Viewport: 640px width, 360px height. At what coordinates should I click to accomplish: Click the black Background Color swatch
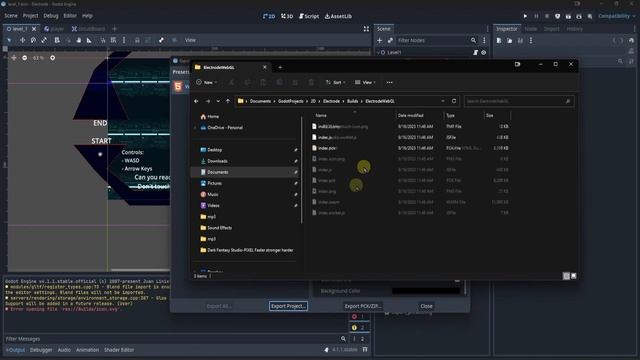click(x=426, y=291)
